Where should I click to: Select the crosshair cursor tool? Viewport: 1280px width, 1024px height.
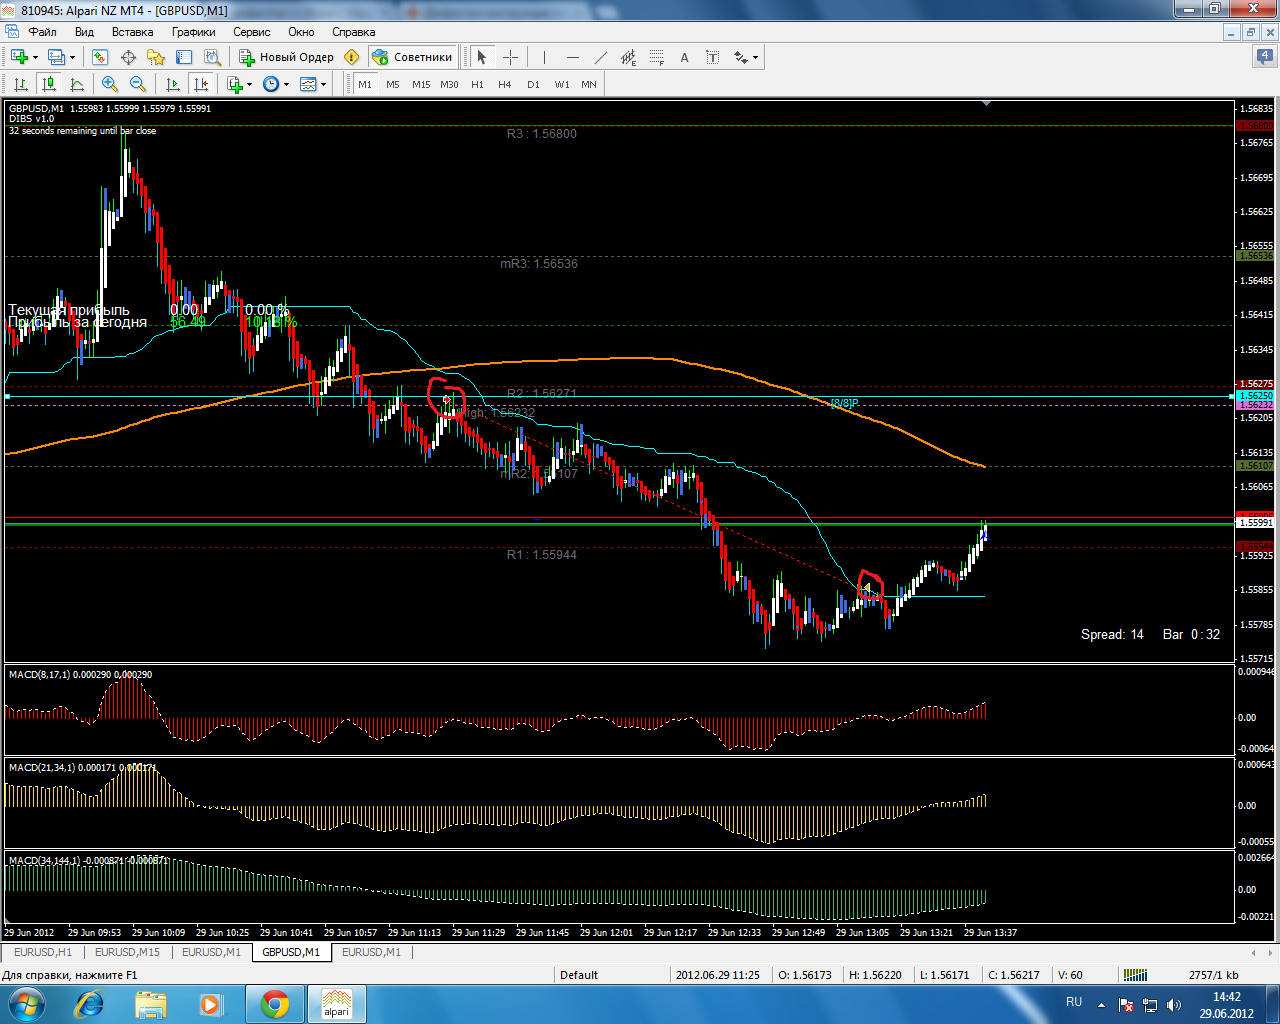pyautogui.click(x=510, y=57)
